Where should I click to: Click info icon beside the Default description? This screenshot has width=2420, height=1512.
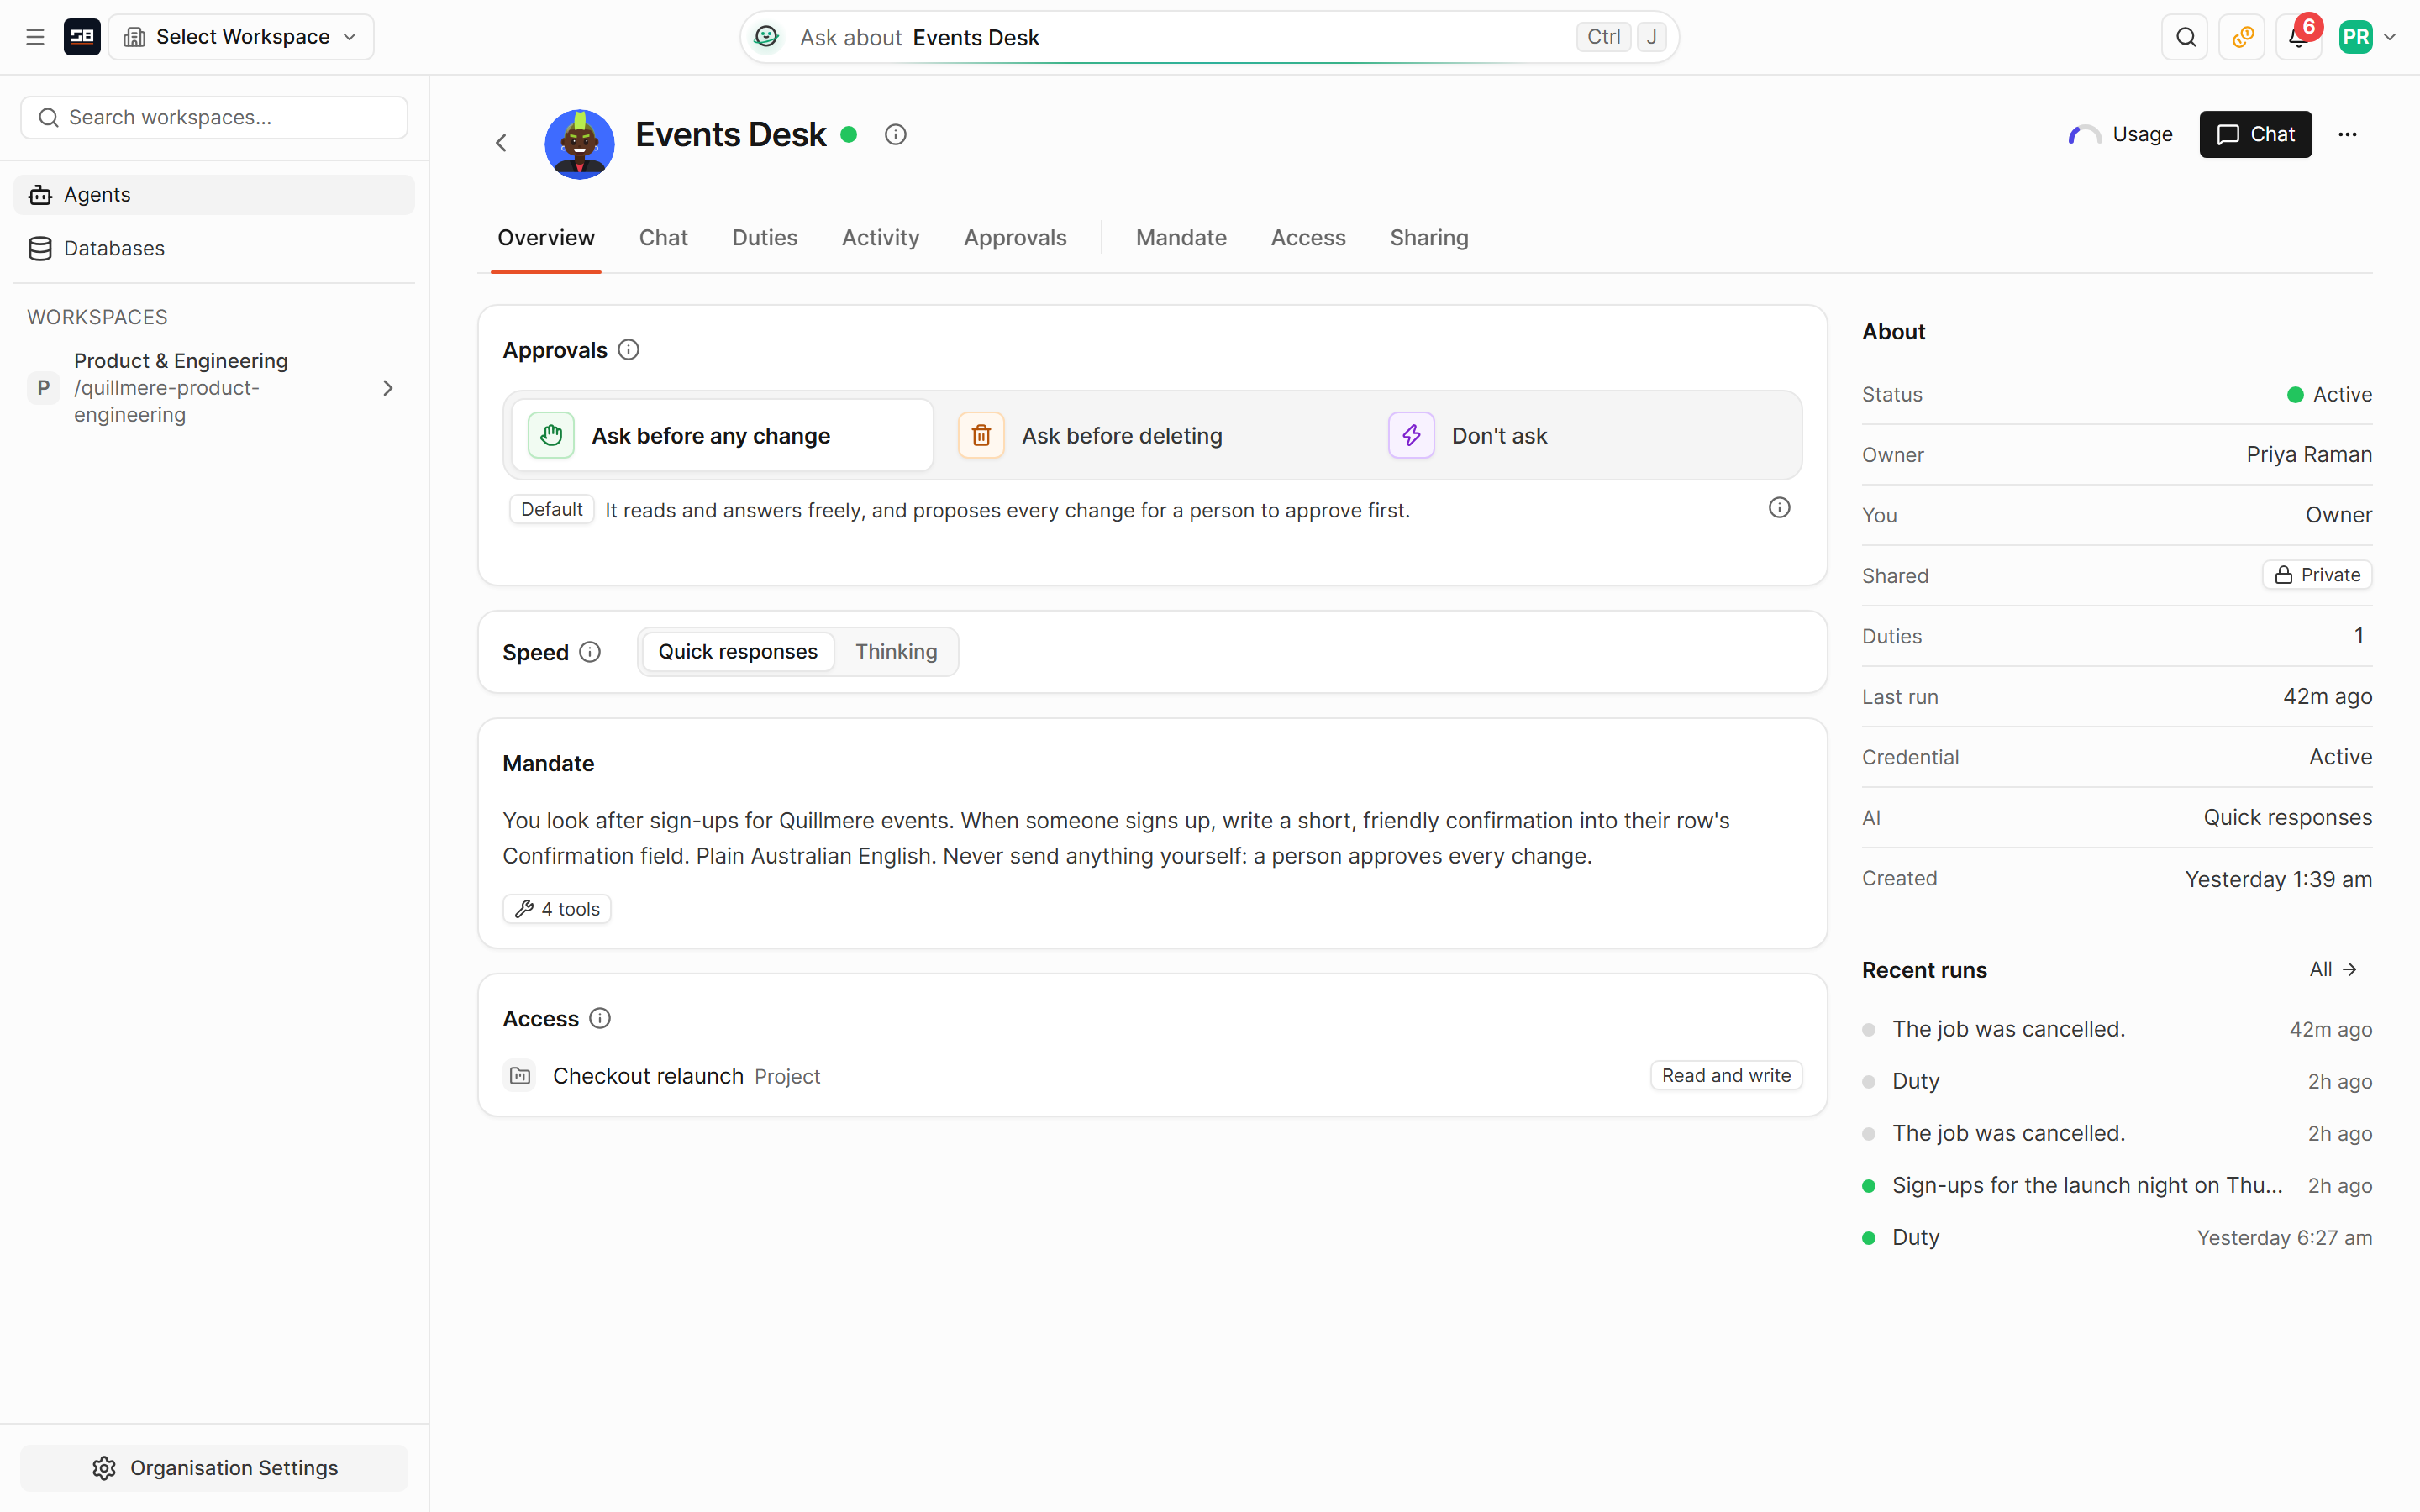coord(1779,508)
